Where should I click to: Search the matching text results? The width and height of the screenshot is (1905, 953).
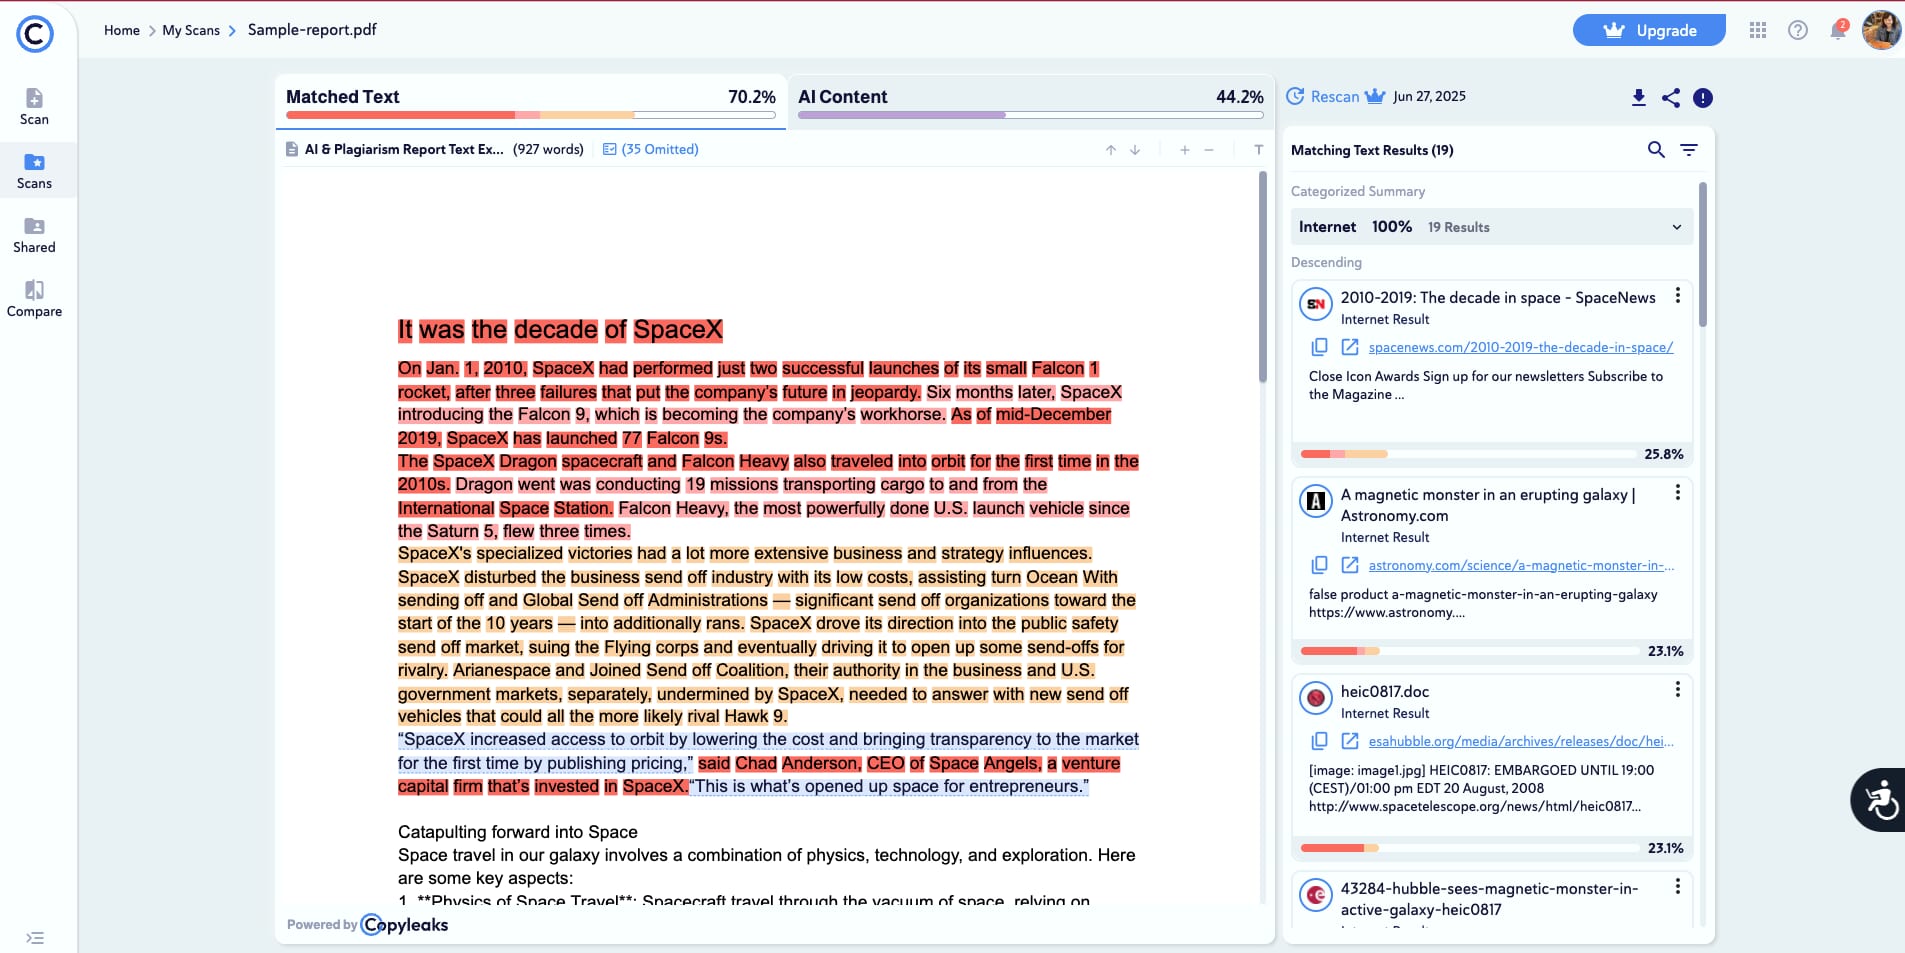(x=1656, y=150)
